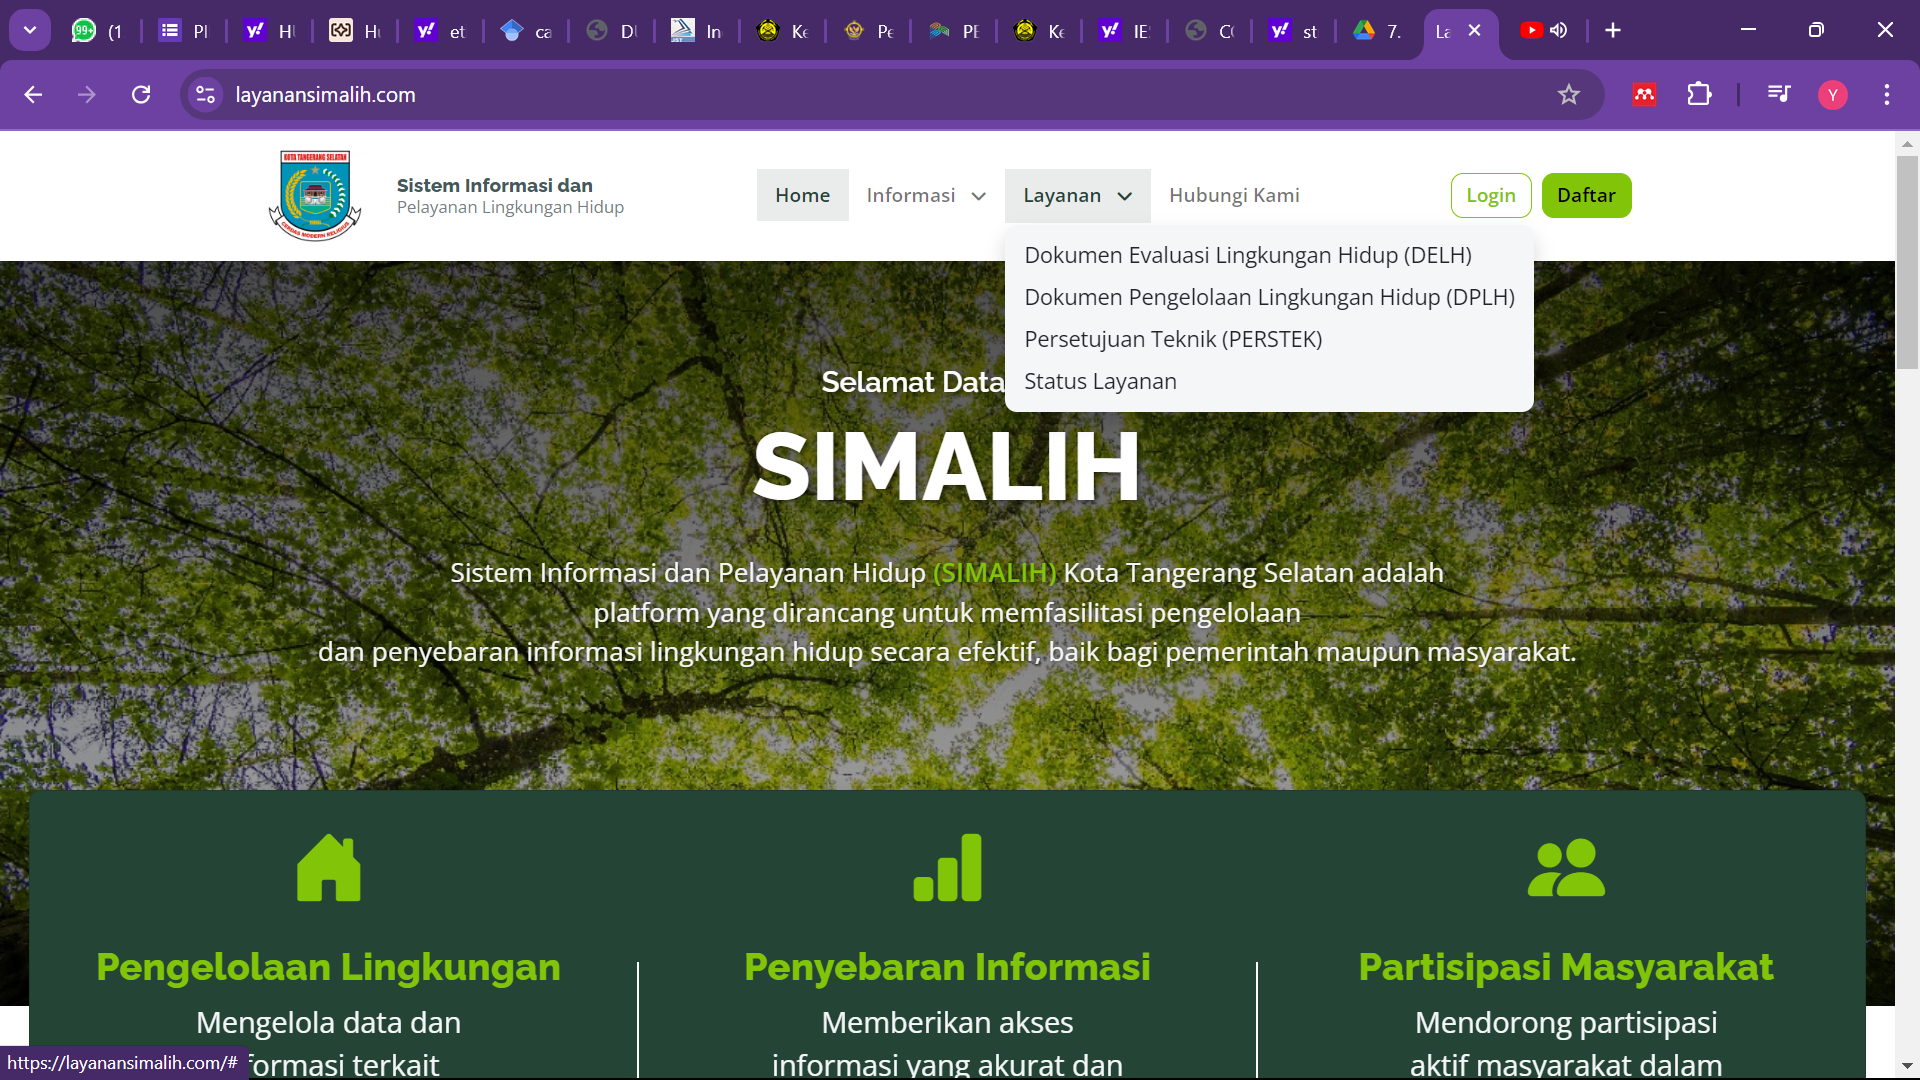This screenshot has height=1080, width=1920.
Task: Switch to the 'ca' tab
Action: pos(526,31)
